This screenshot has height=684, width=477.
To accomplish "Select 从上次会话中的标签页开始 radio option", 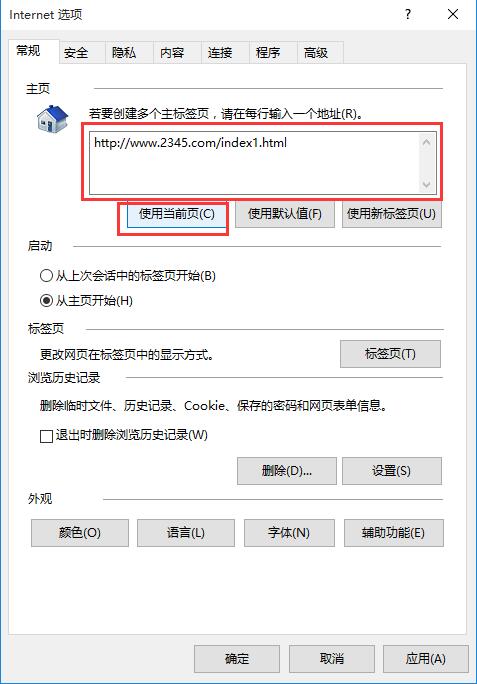I will click(46, 276).
